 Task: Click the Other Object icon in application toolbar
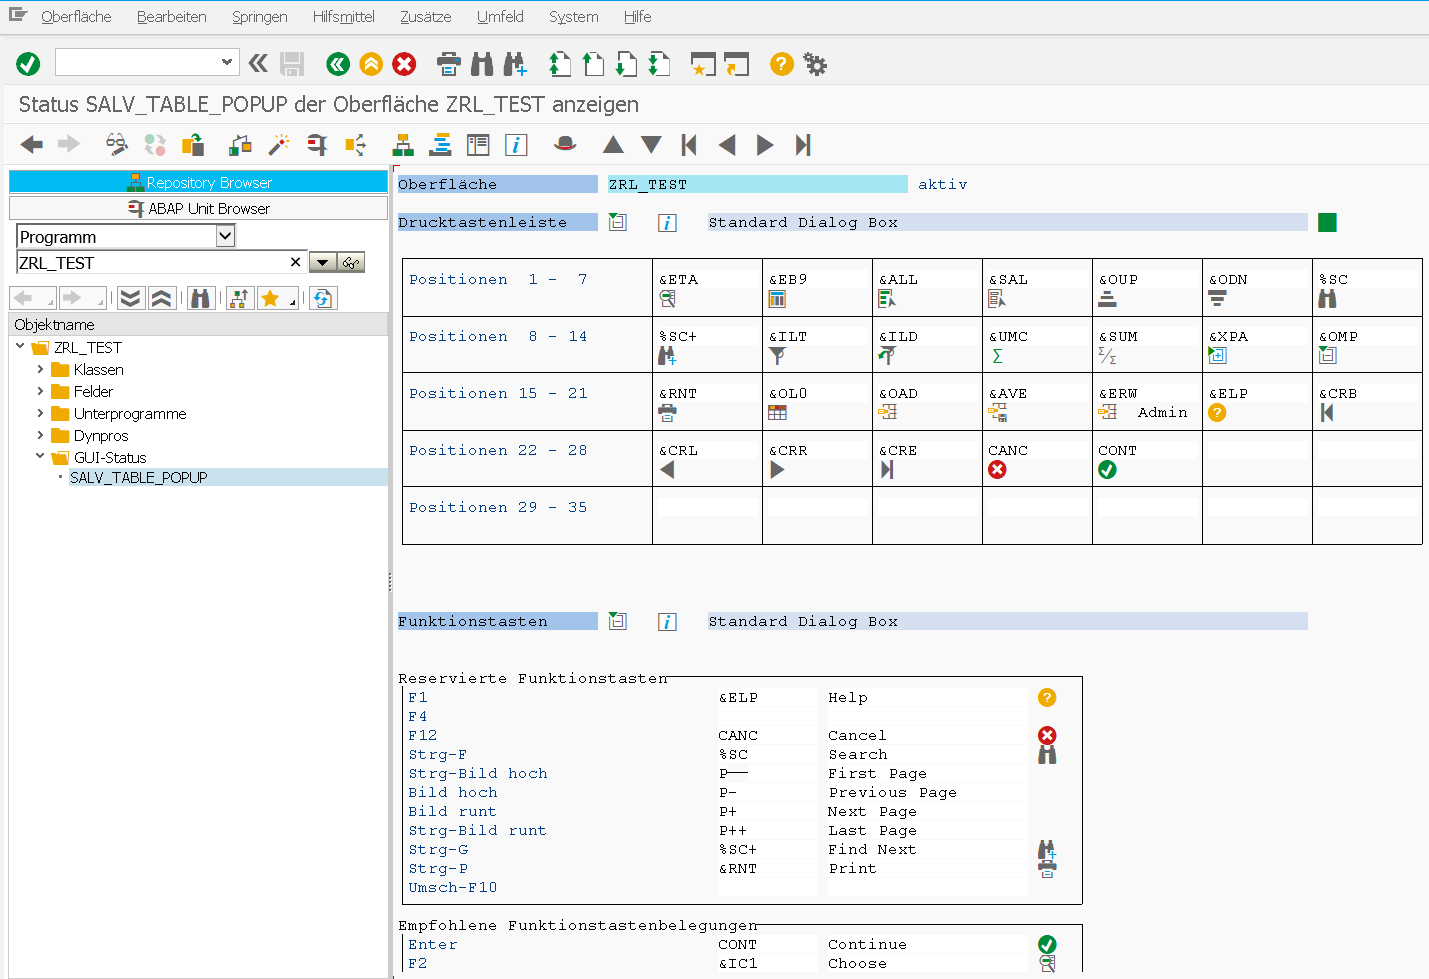(x=193, y=145)
